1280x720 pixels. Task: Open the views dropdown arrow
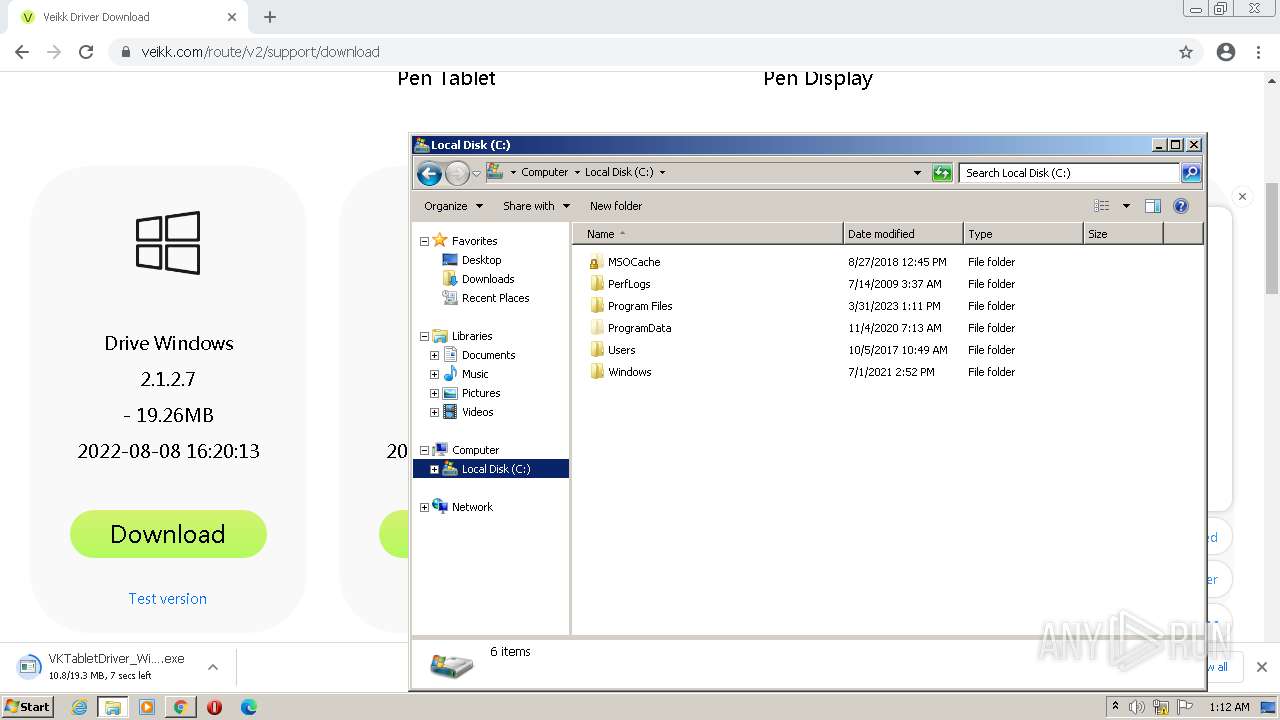tap(1126, 206)
